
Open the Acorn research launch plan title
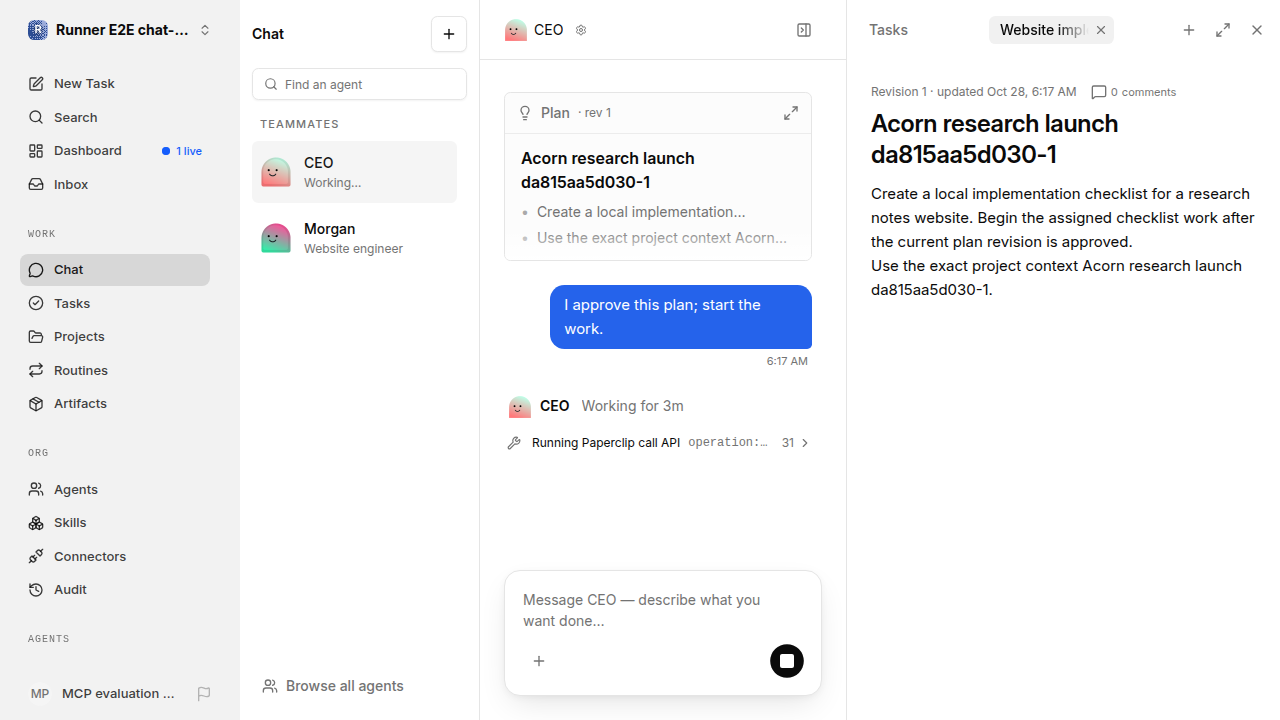click(608, 170)
